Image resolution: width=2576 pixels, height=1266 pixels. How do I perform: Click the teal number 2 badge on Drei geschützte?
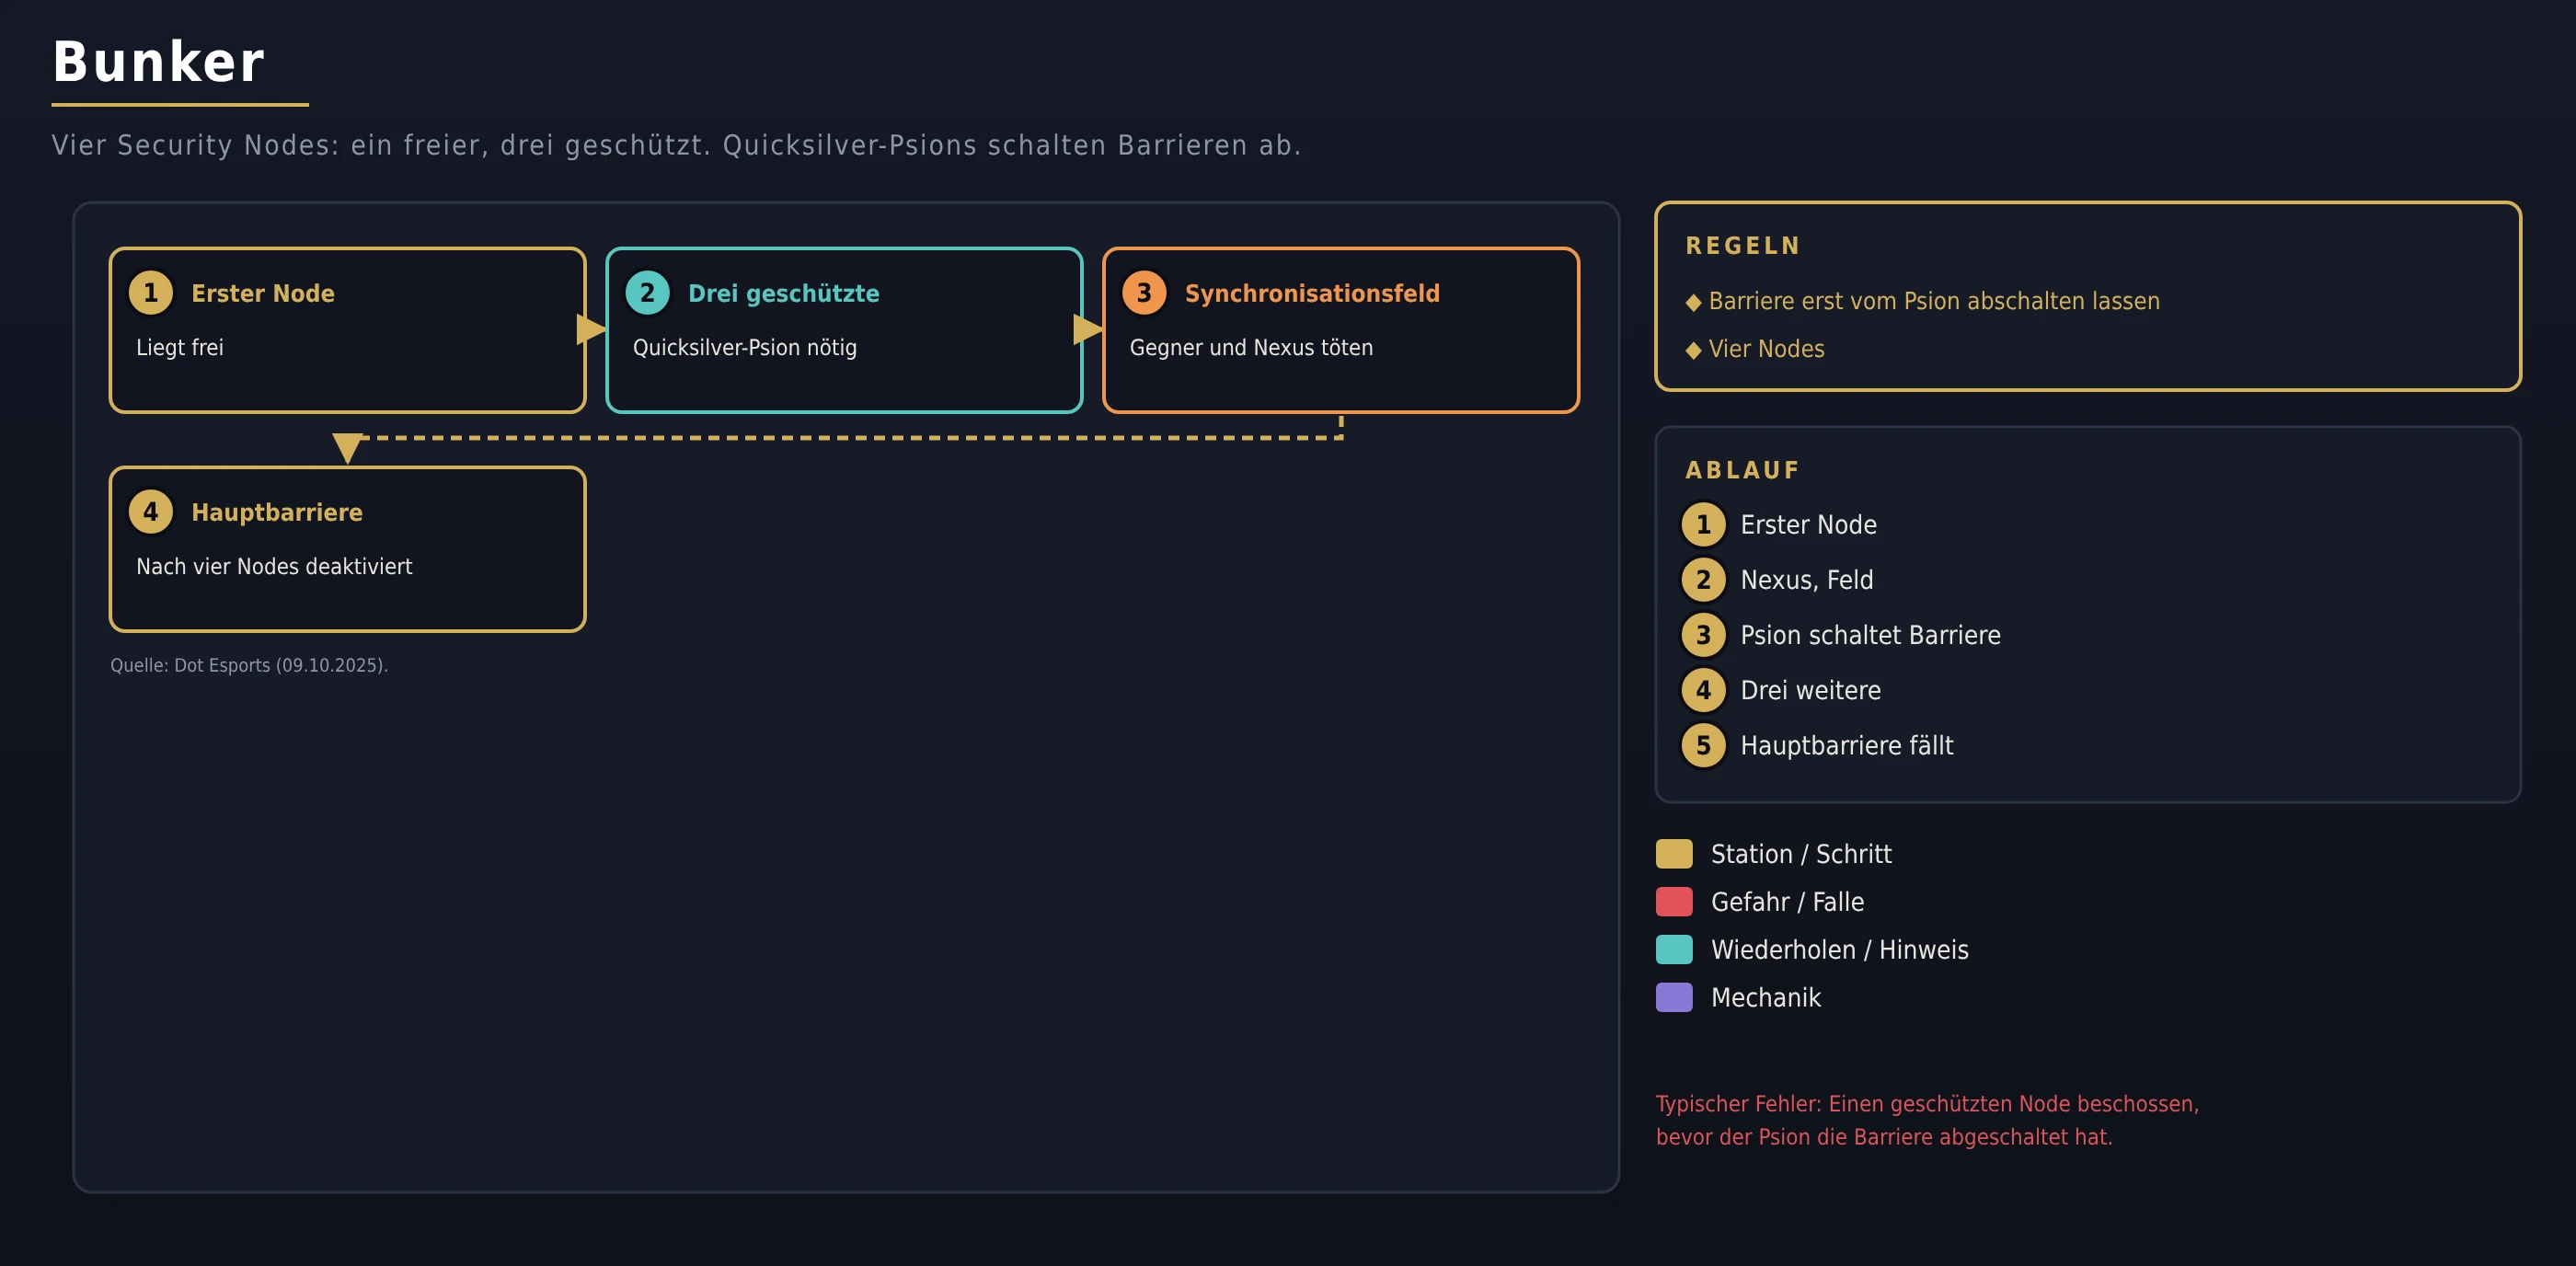[647, 293]
